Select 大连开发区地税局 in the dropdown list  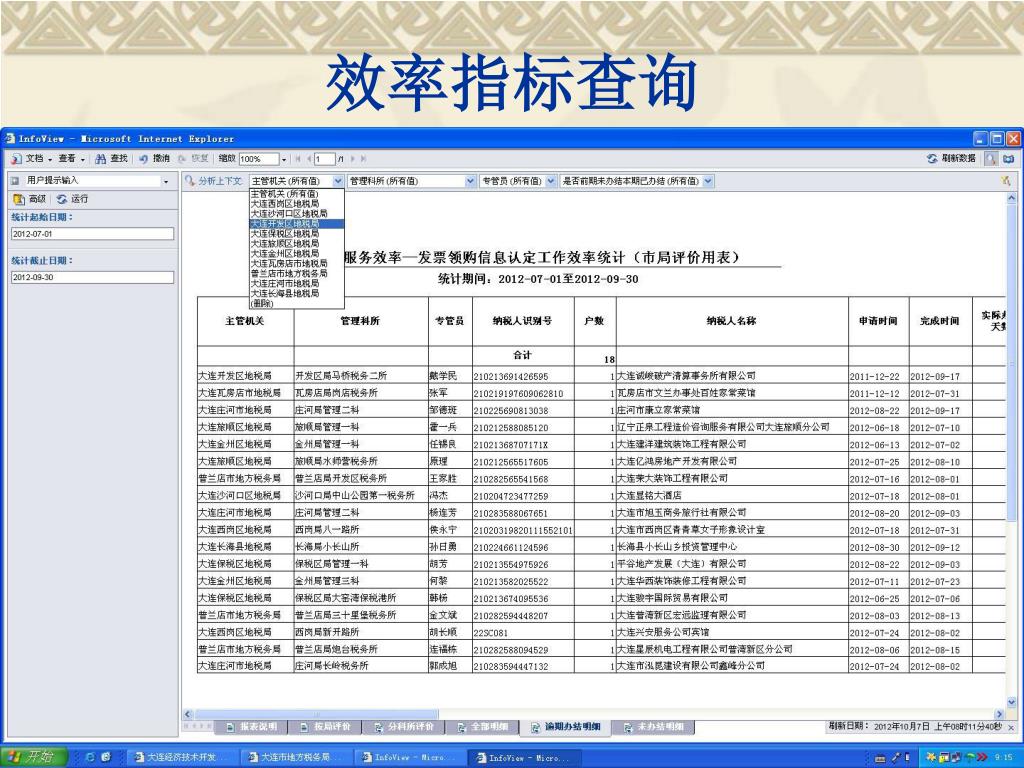click(296, 223)
